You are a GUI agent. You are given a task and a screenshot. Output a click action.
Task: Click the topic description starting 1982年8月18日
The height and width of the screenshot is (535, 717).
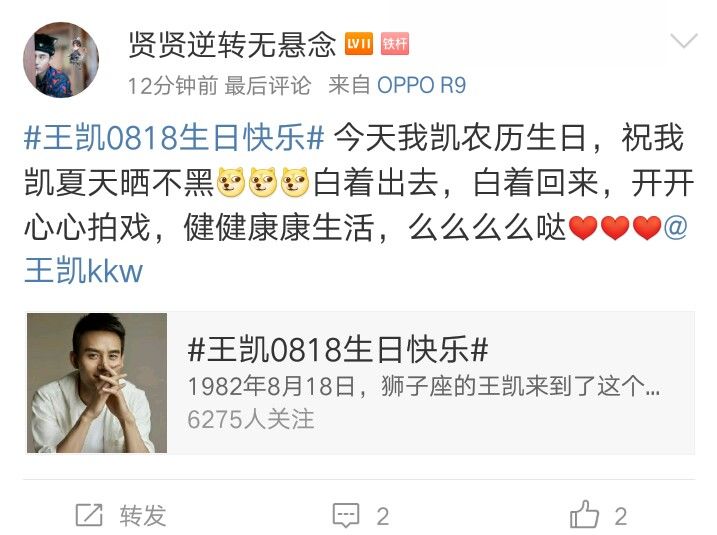[424, 386]
